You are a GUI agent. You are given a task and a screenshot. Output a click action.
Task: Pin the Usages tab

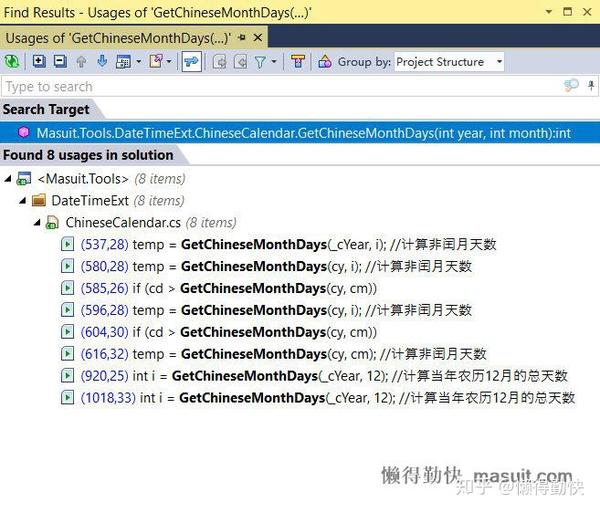(x=241, y=37)
